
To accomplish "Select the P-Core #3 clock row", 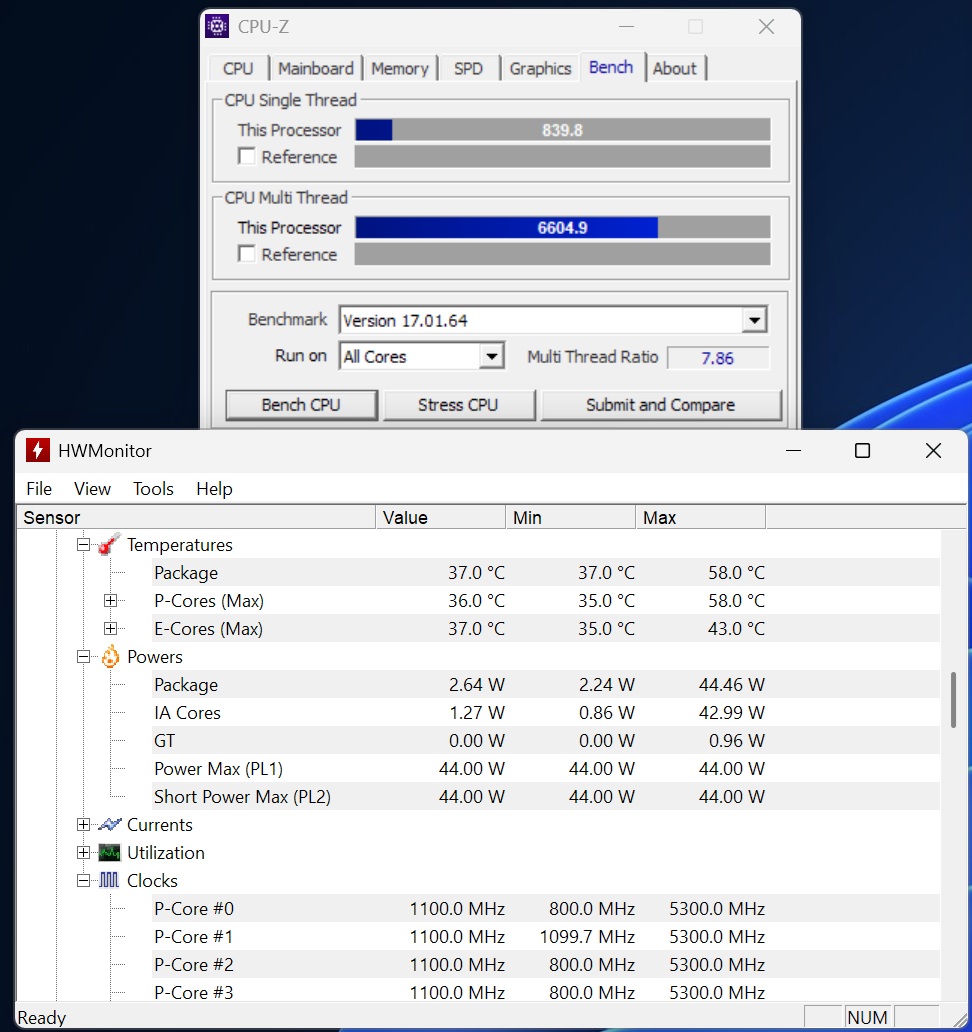I will click(546, 991).
